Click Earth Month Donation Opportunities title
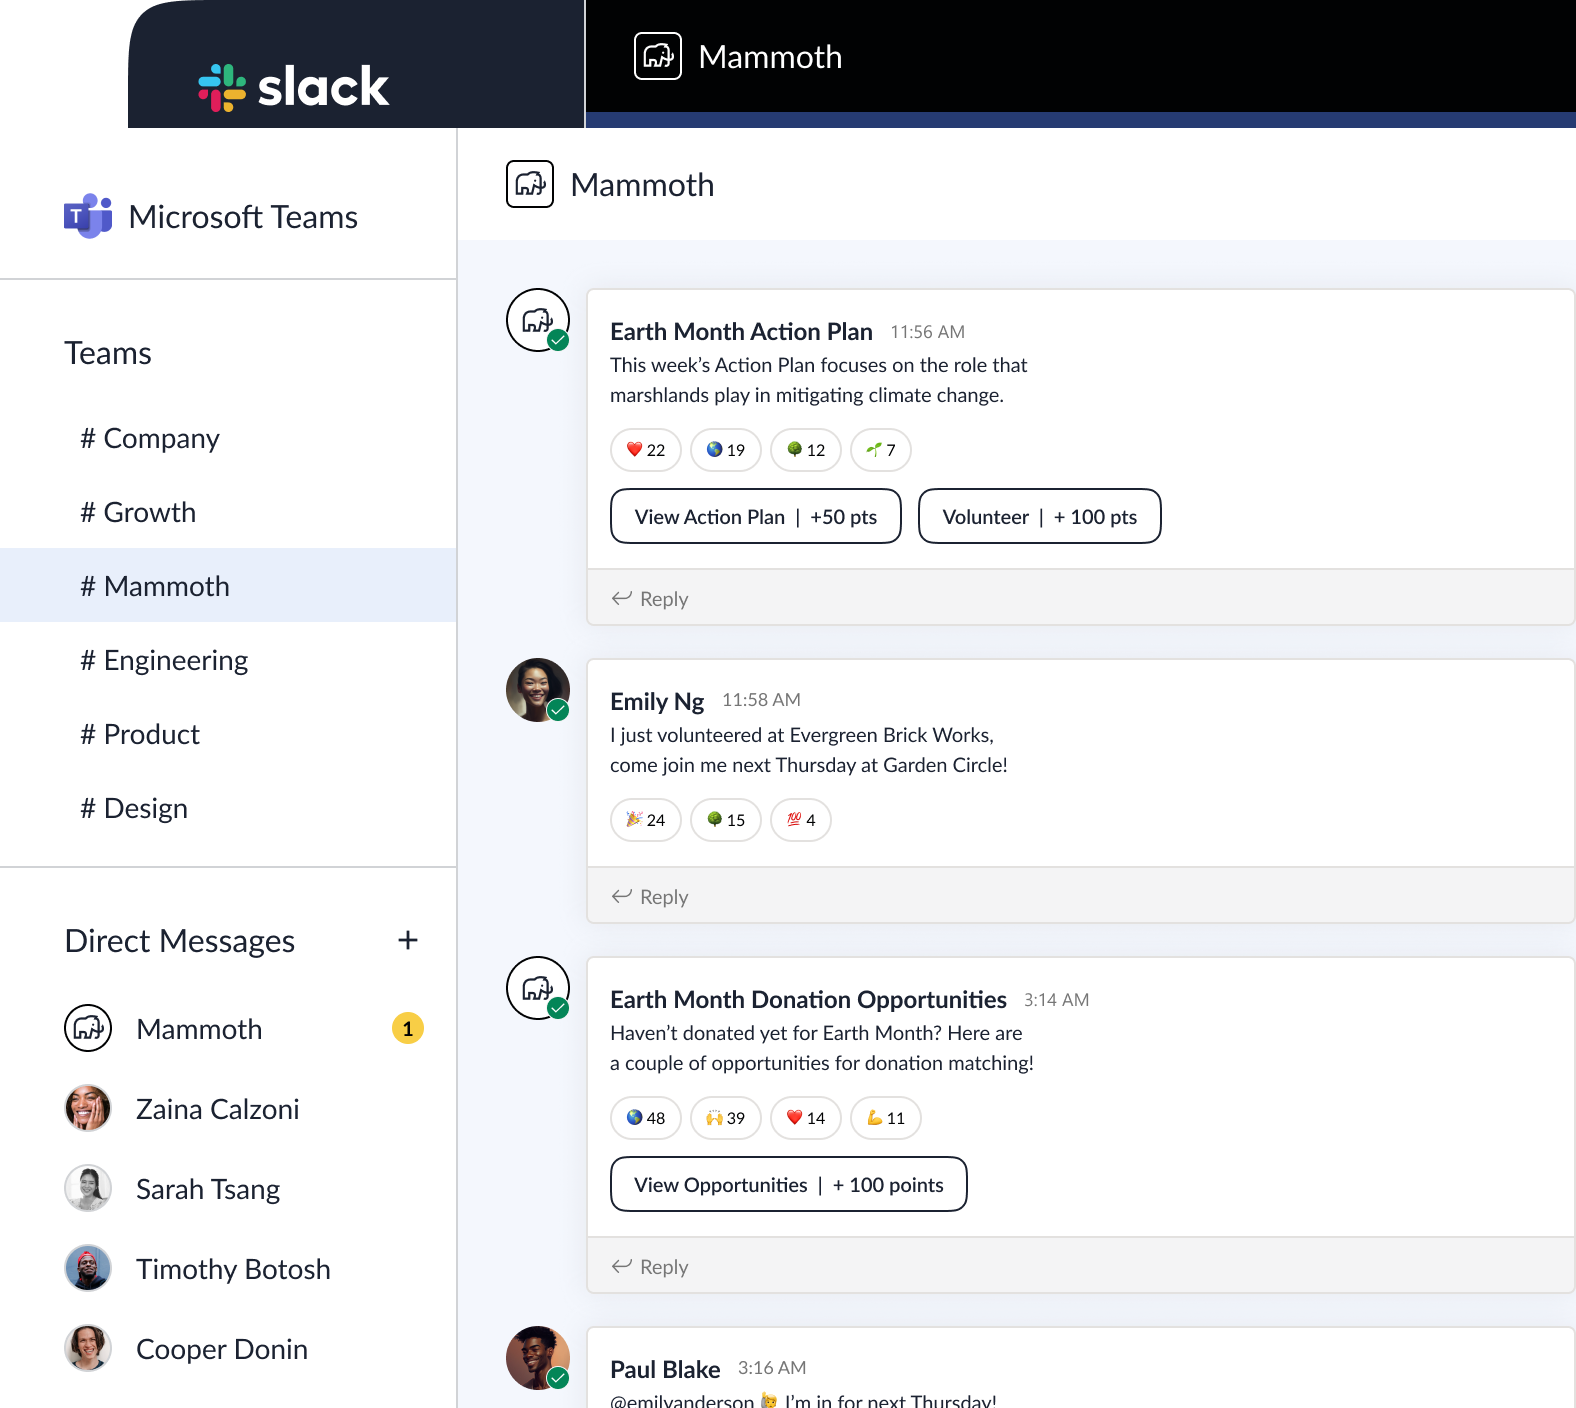This screenshot has height=1408, width=1576. (808, 999)
